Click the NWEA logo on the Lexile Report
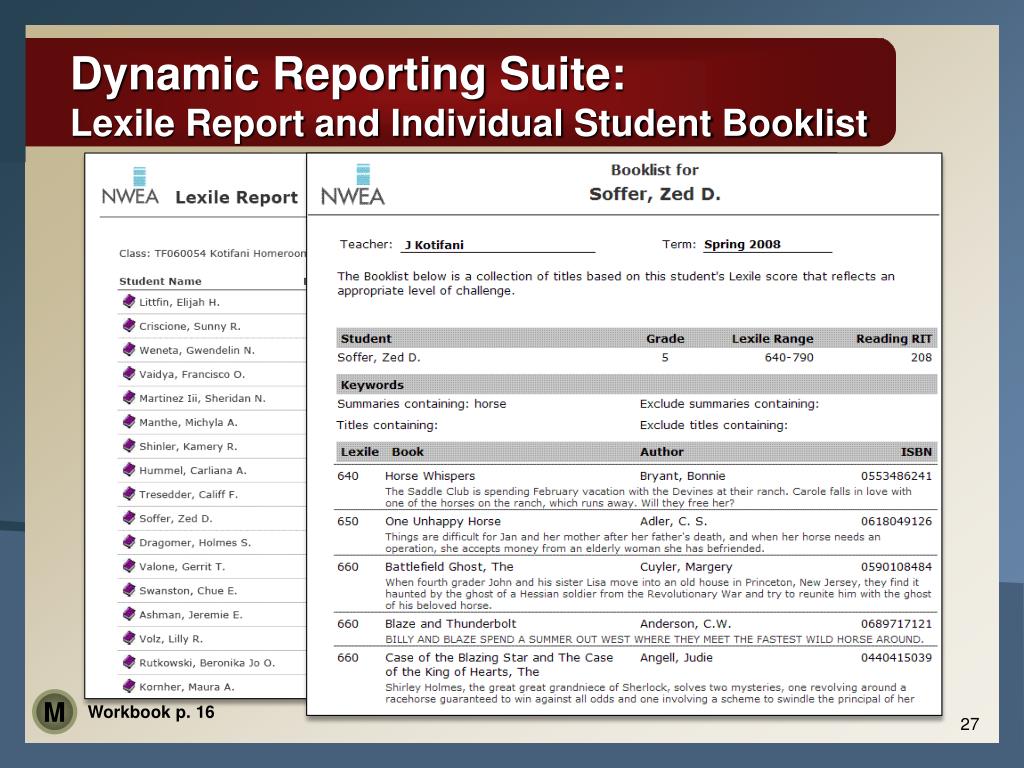Screen dimensions: 1024x768 (x=130, y=186)
